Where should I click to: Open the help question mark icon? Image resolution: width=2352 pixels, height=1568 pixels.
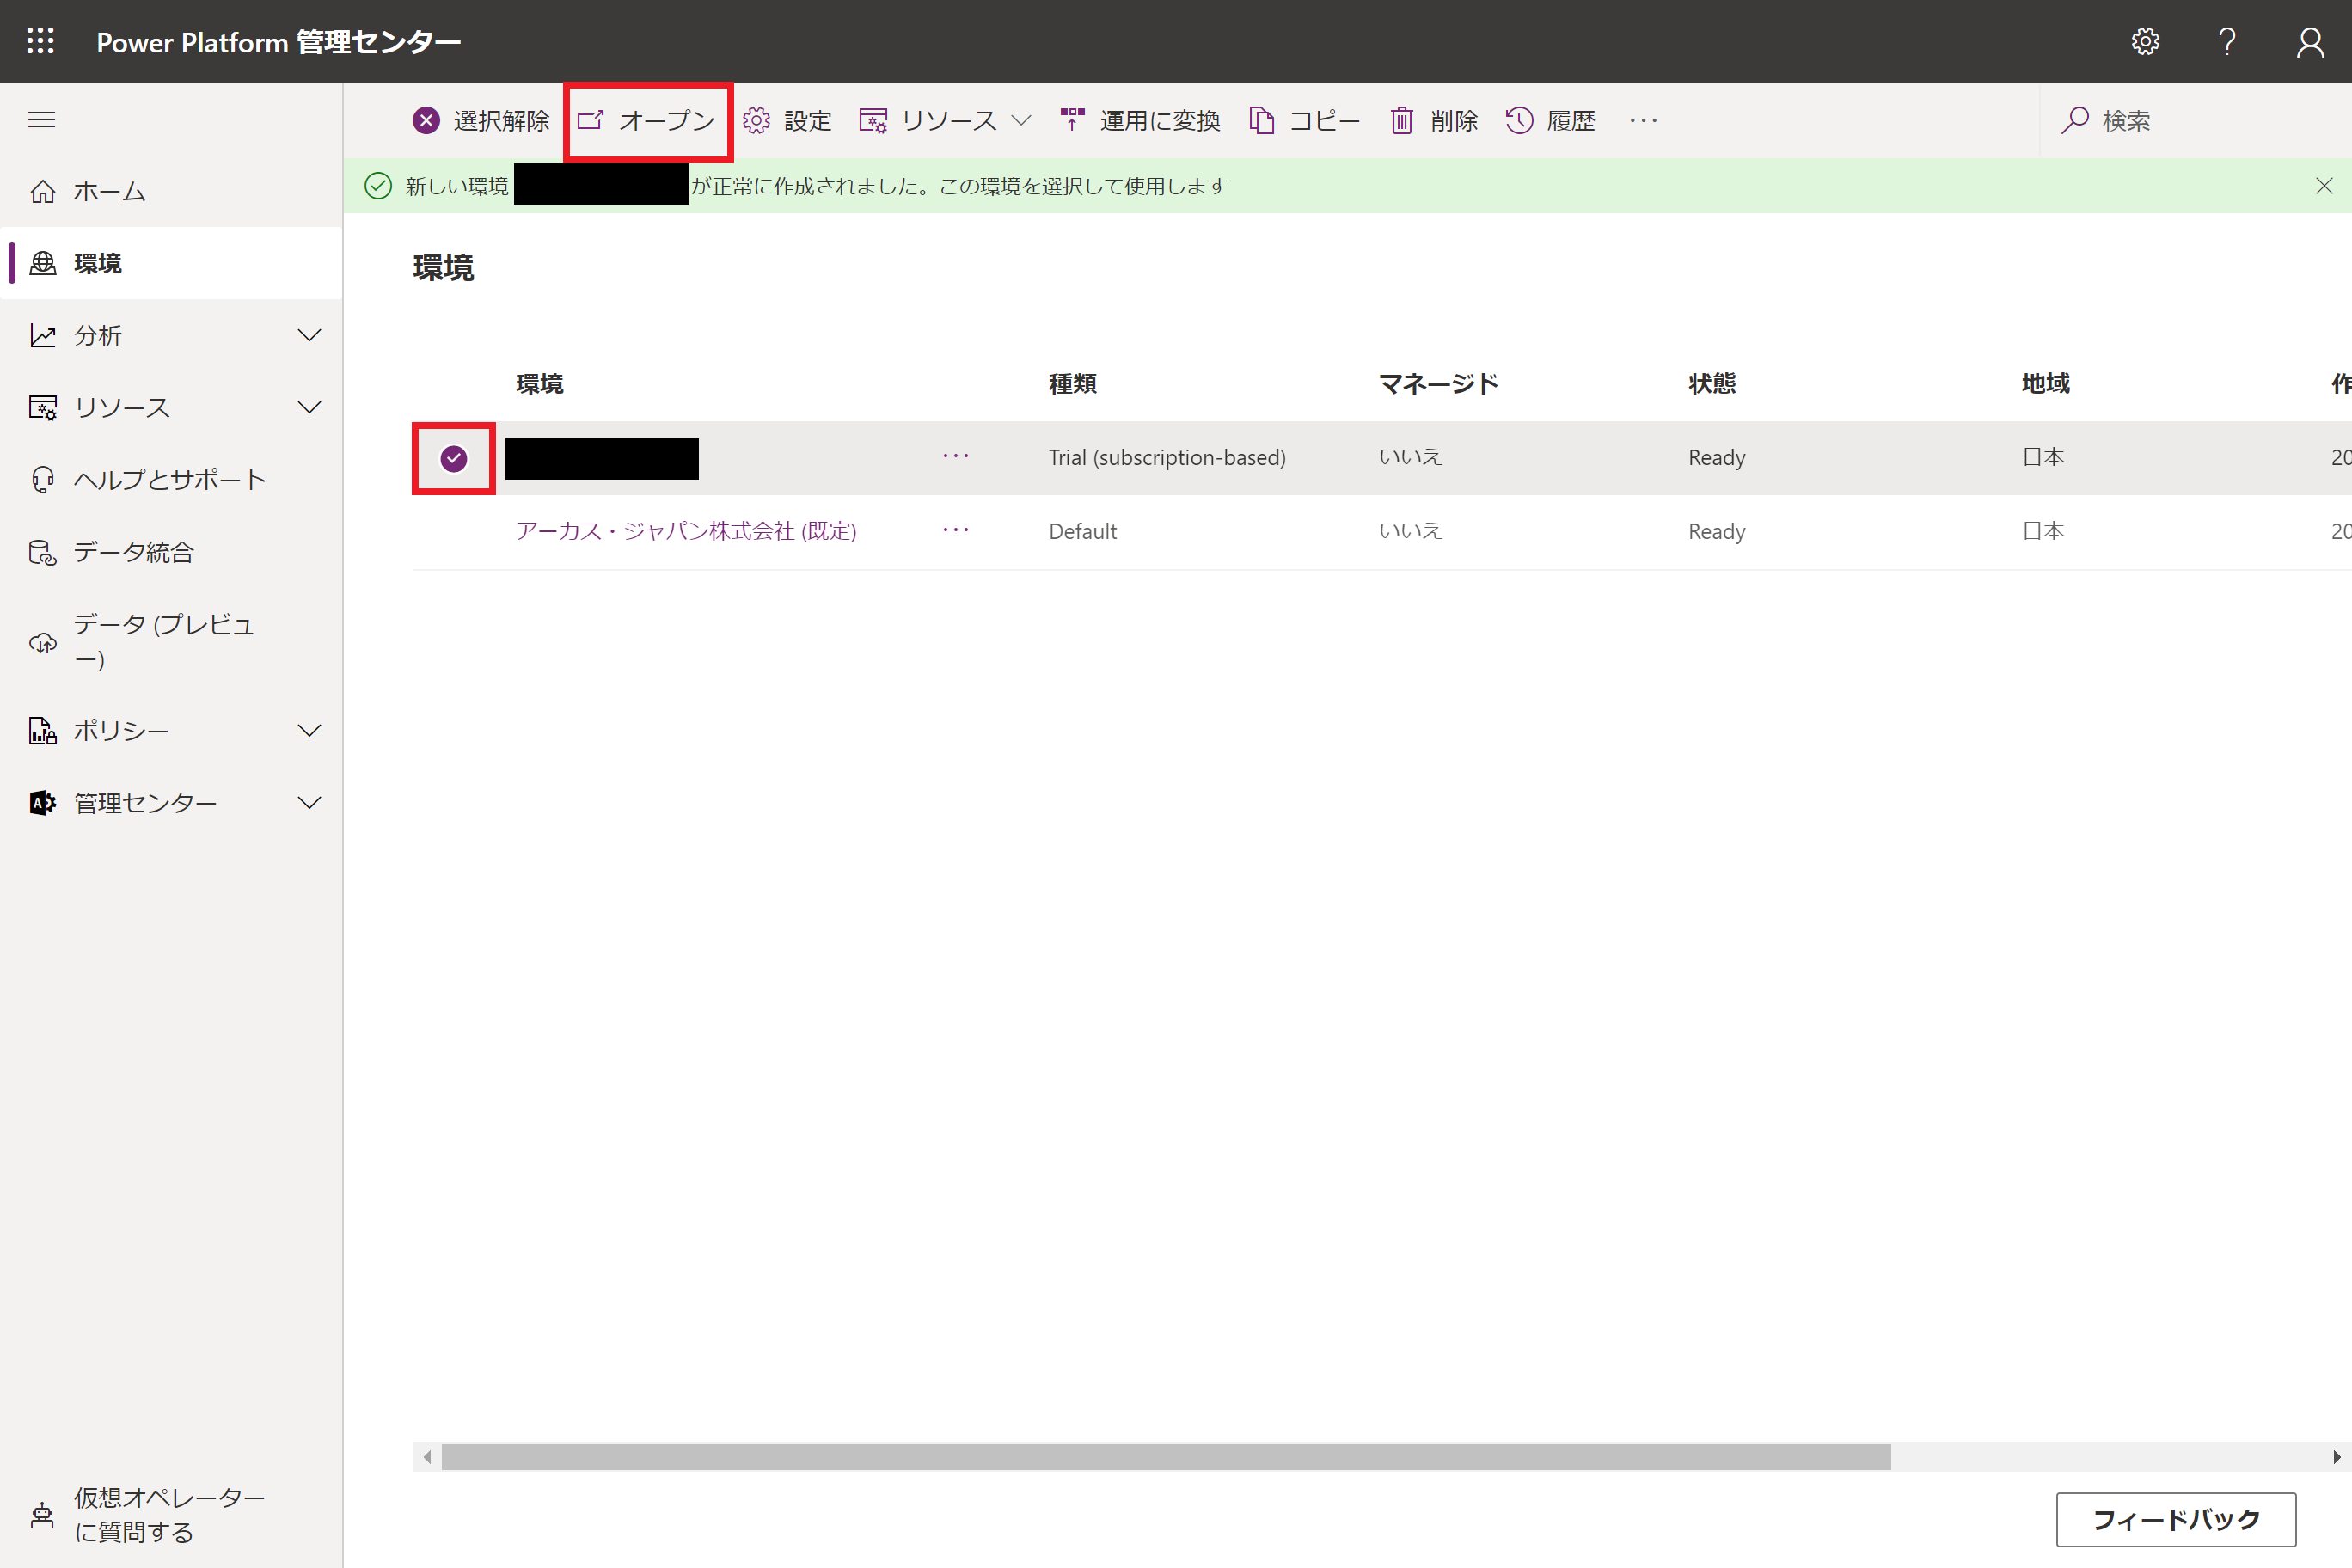tap(2227, 41)
